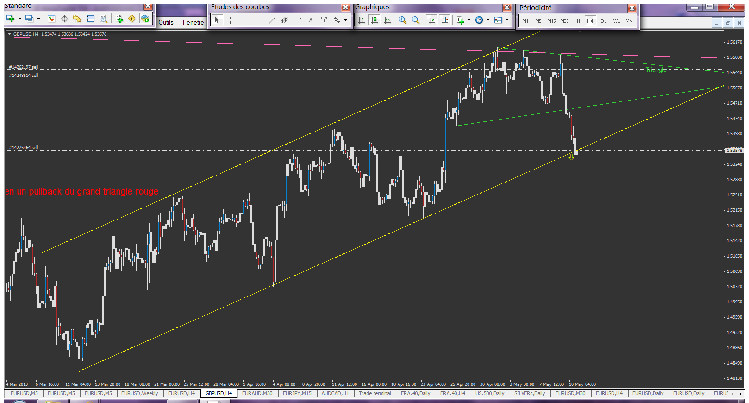Select the equidistant channel tool
Image resolution: width=749 pixels, height=403 pixels.
284,20
